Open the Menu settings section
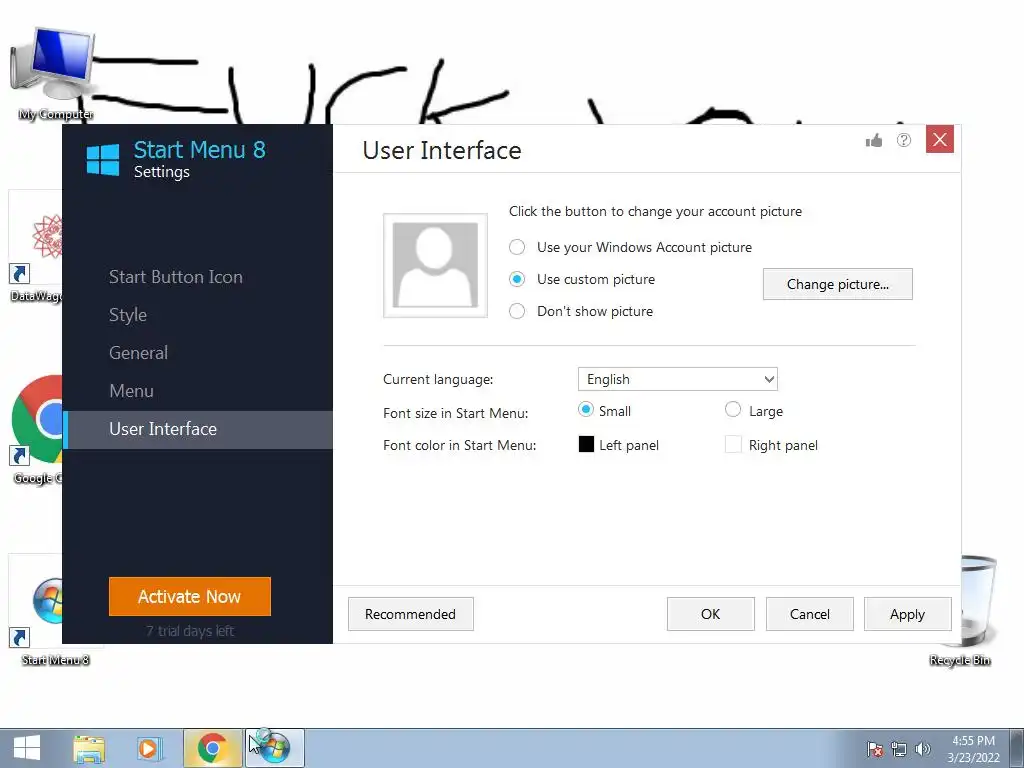Image resolution: width=1024 pixels, height=768 pixels. (131, 391)
